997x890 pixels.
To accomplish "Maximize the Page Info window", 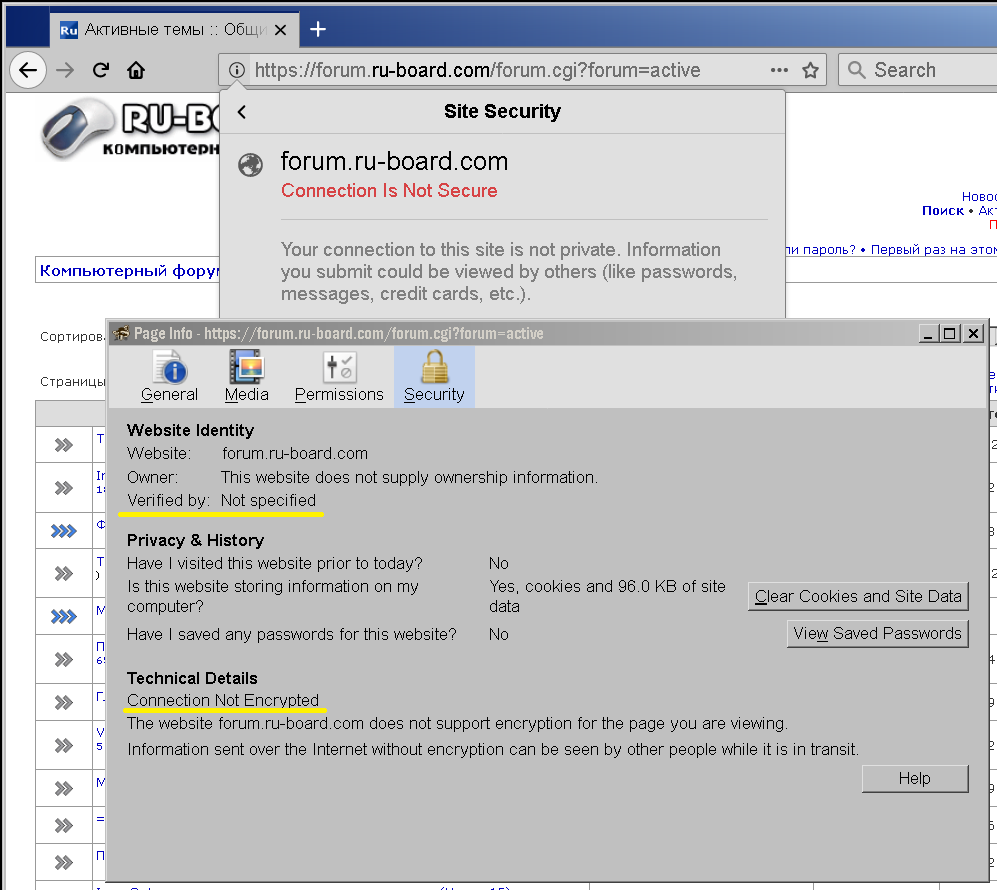I will 950,334.
